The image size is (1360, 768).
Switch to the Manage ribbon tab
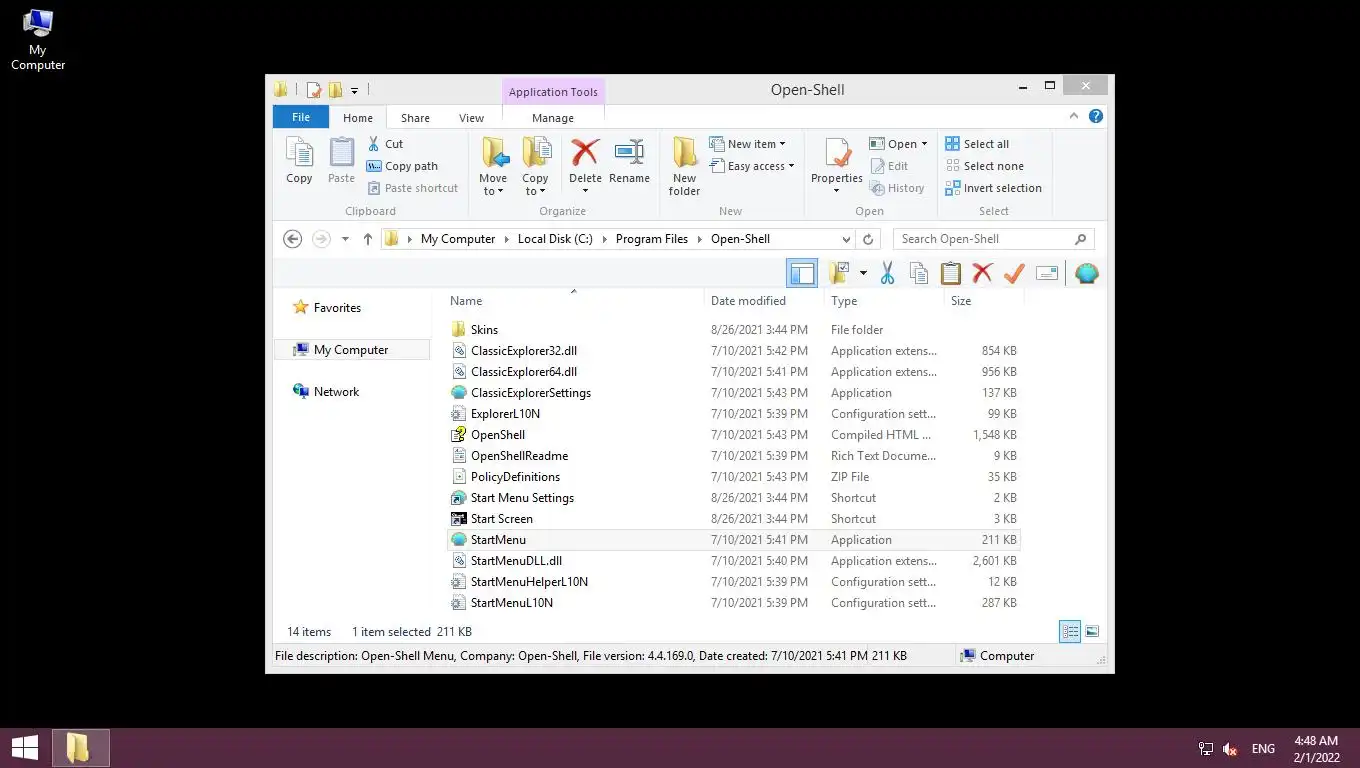pos(553,117)
